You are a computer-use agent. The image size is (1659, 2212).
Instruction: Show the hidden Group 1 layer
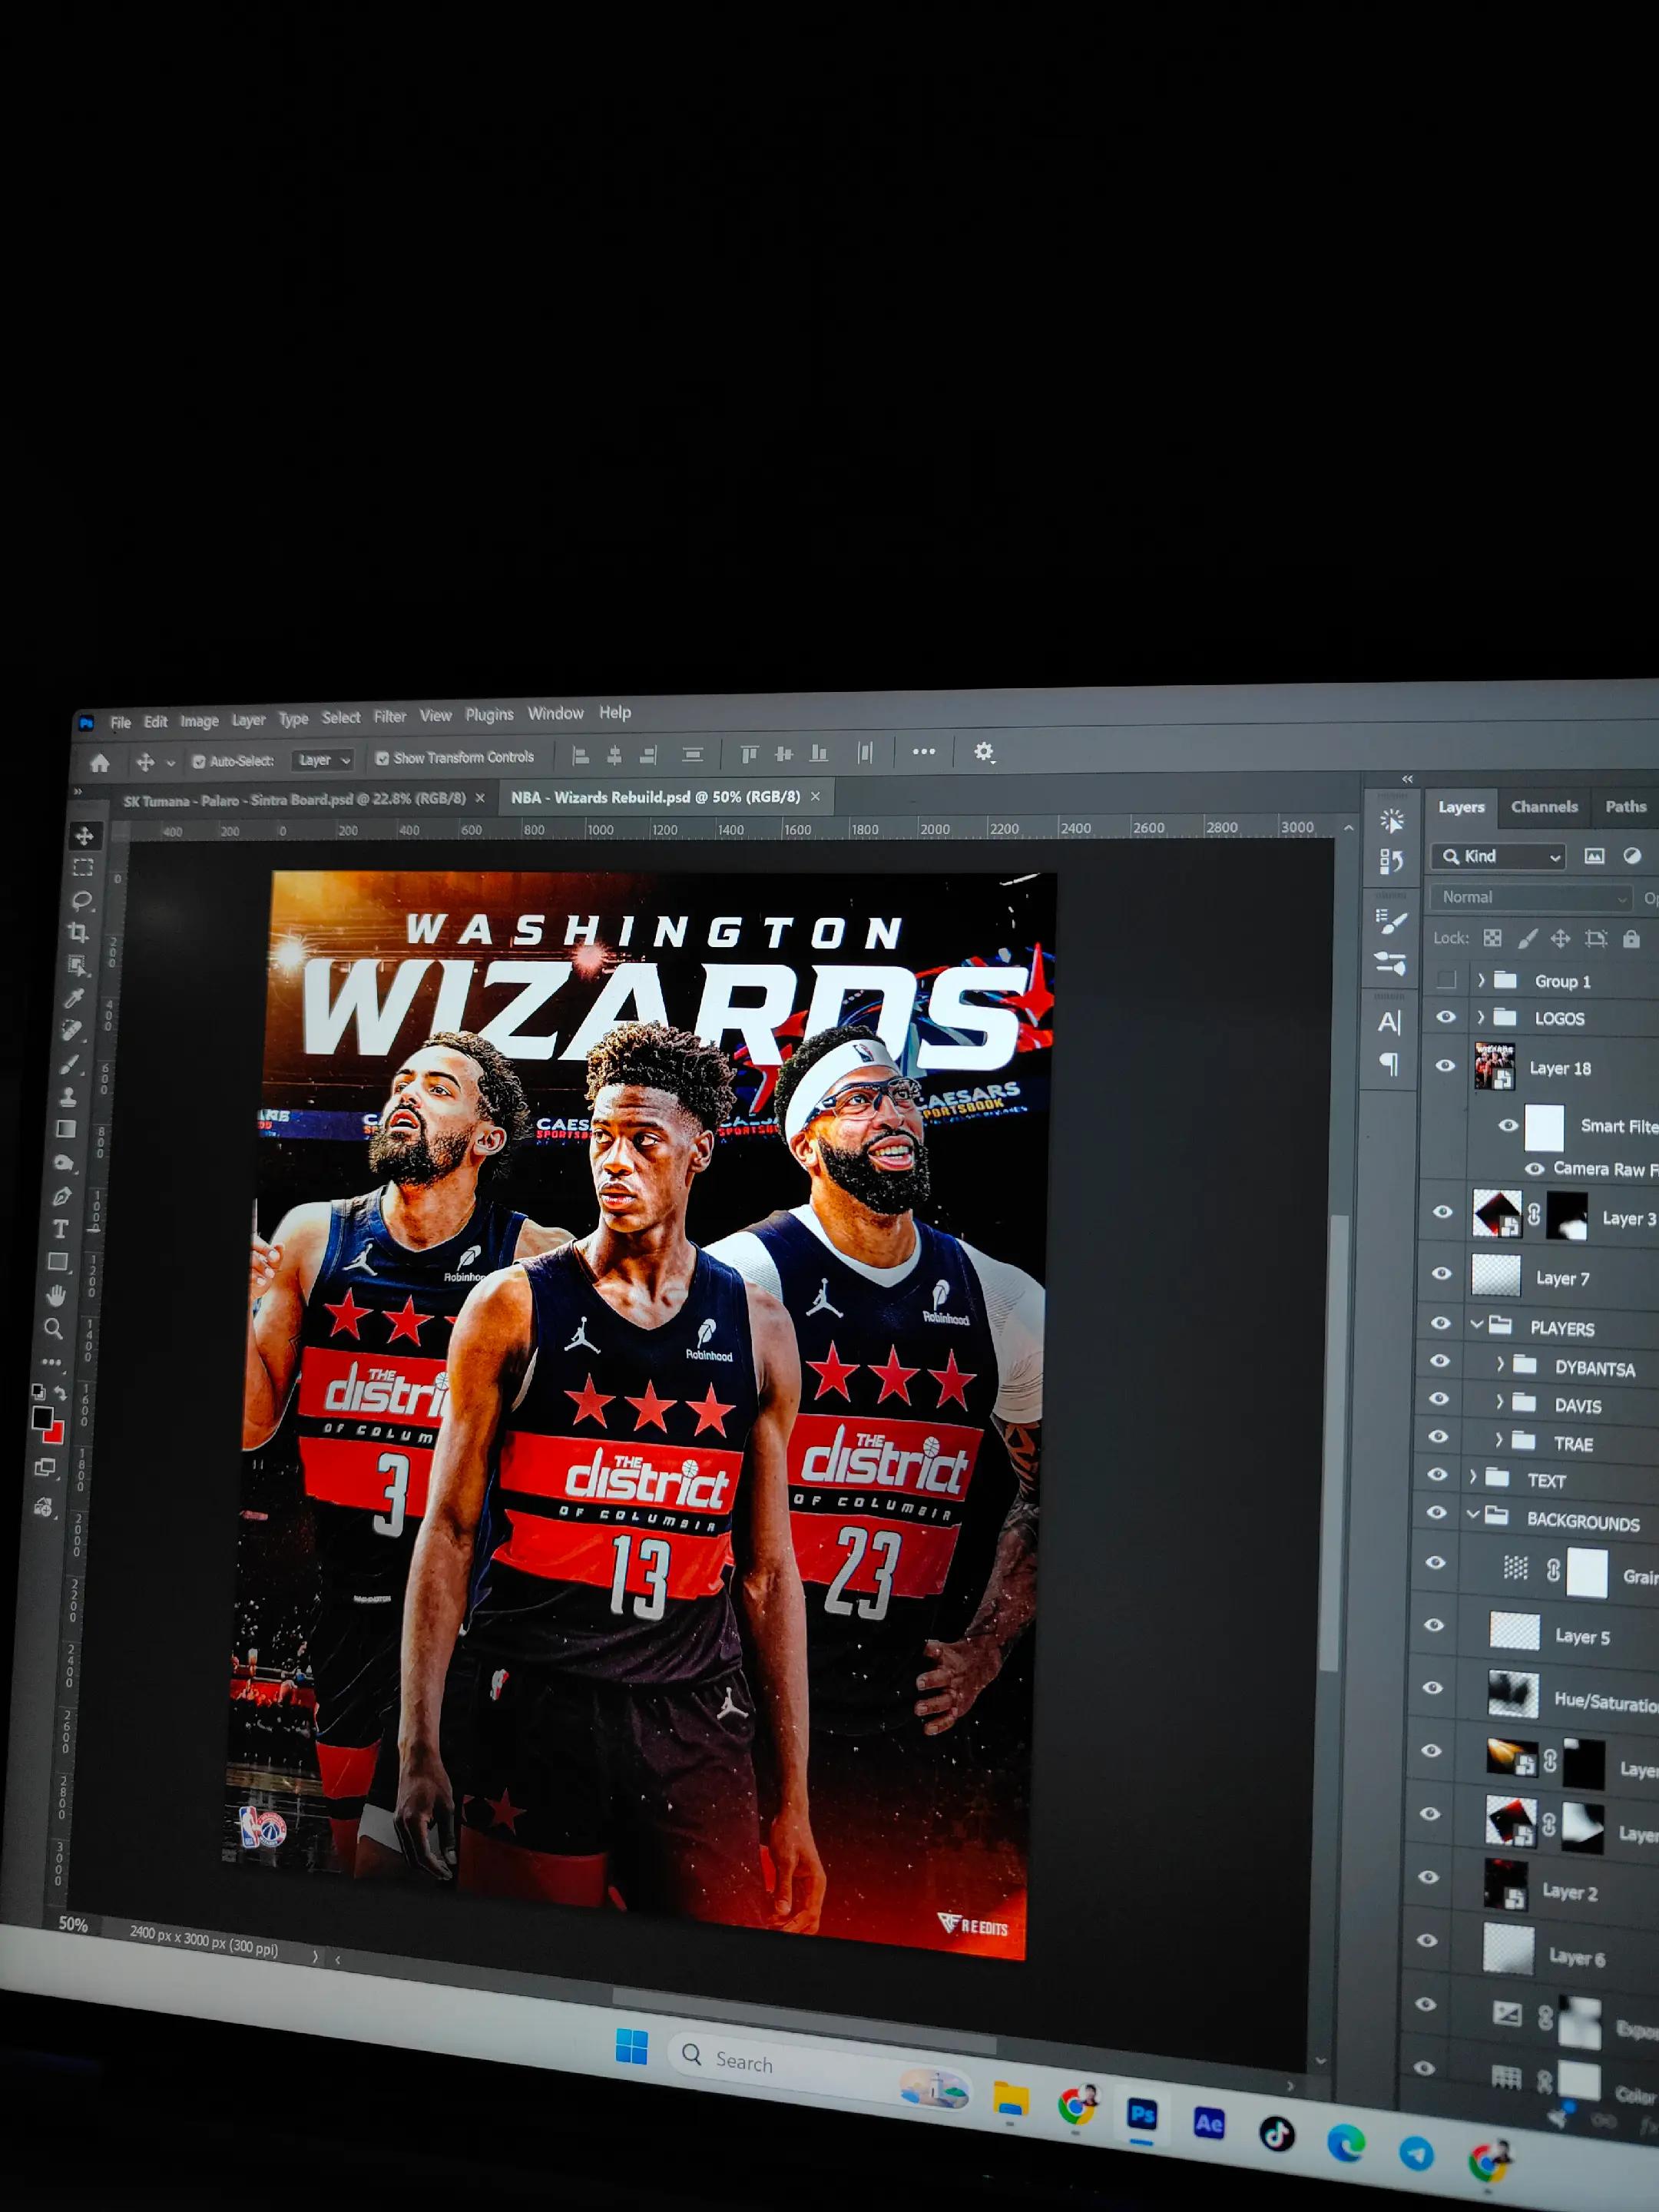pyautogui.click(x=1446, y=980)
